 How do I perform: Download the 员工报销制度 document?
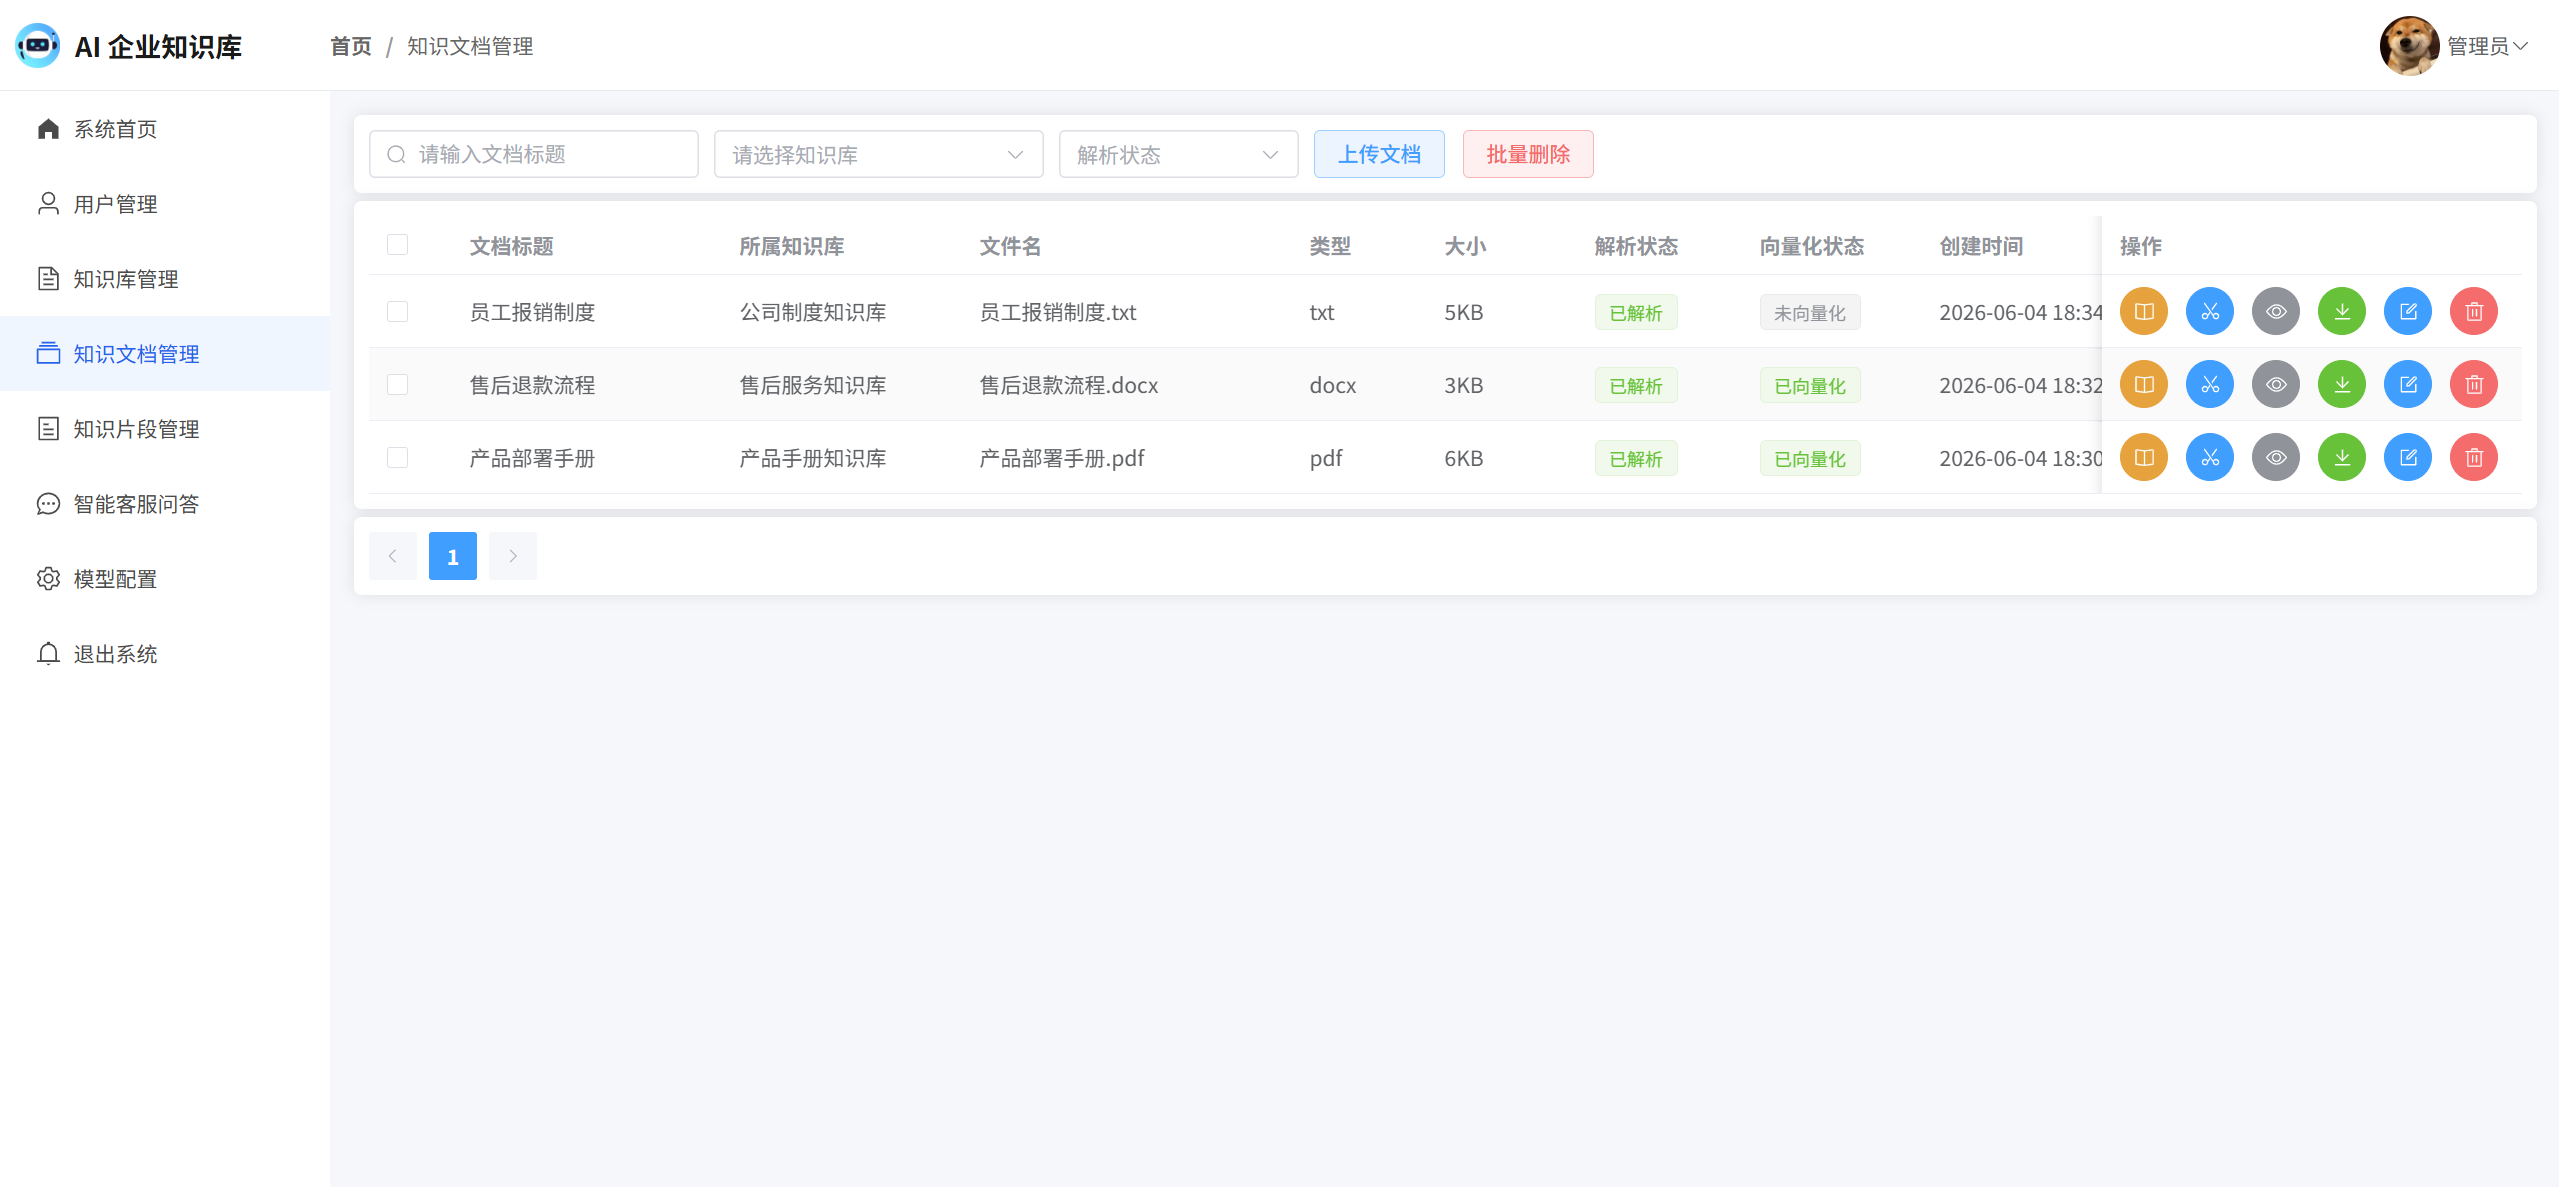point(2341,312)
